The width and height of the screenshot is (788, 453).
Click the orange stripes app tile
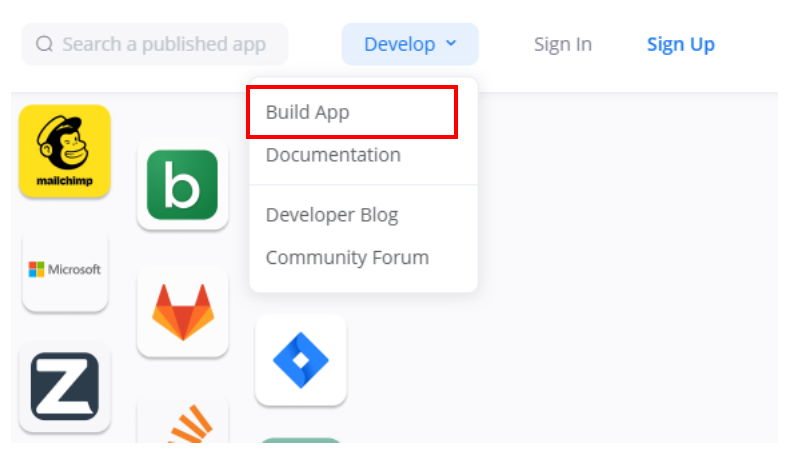click(x=182, y=420)
